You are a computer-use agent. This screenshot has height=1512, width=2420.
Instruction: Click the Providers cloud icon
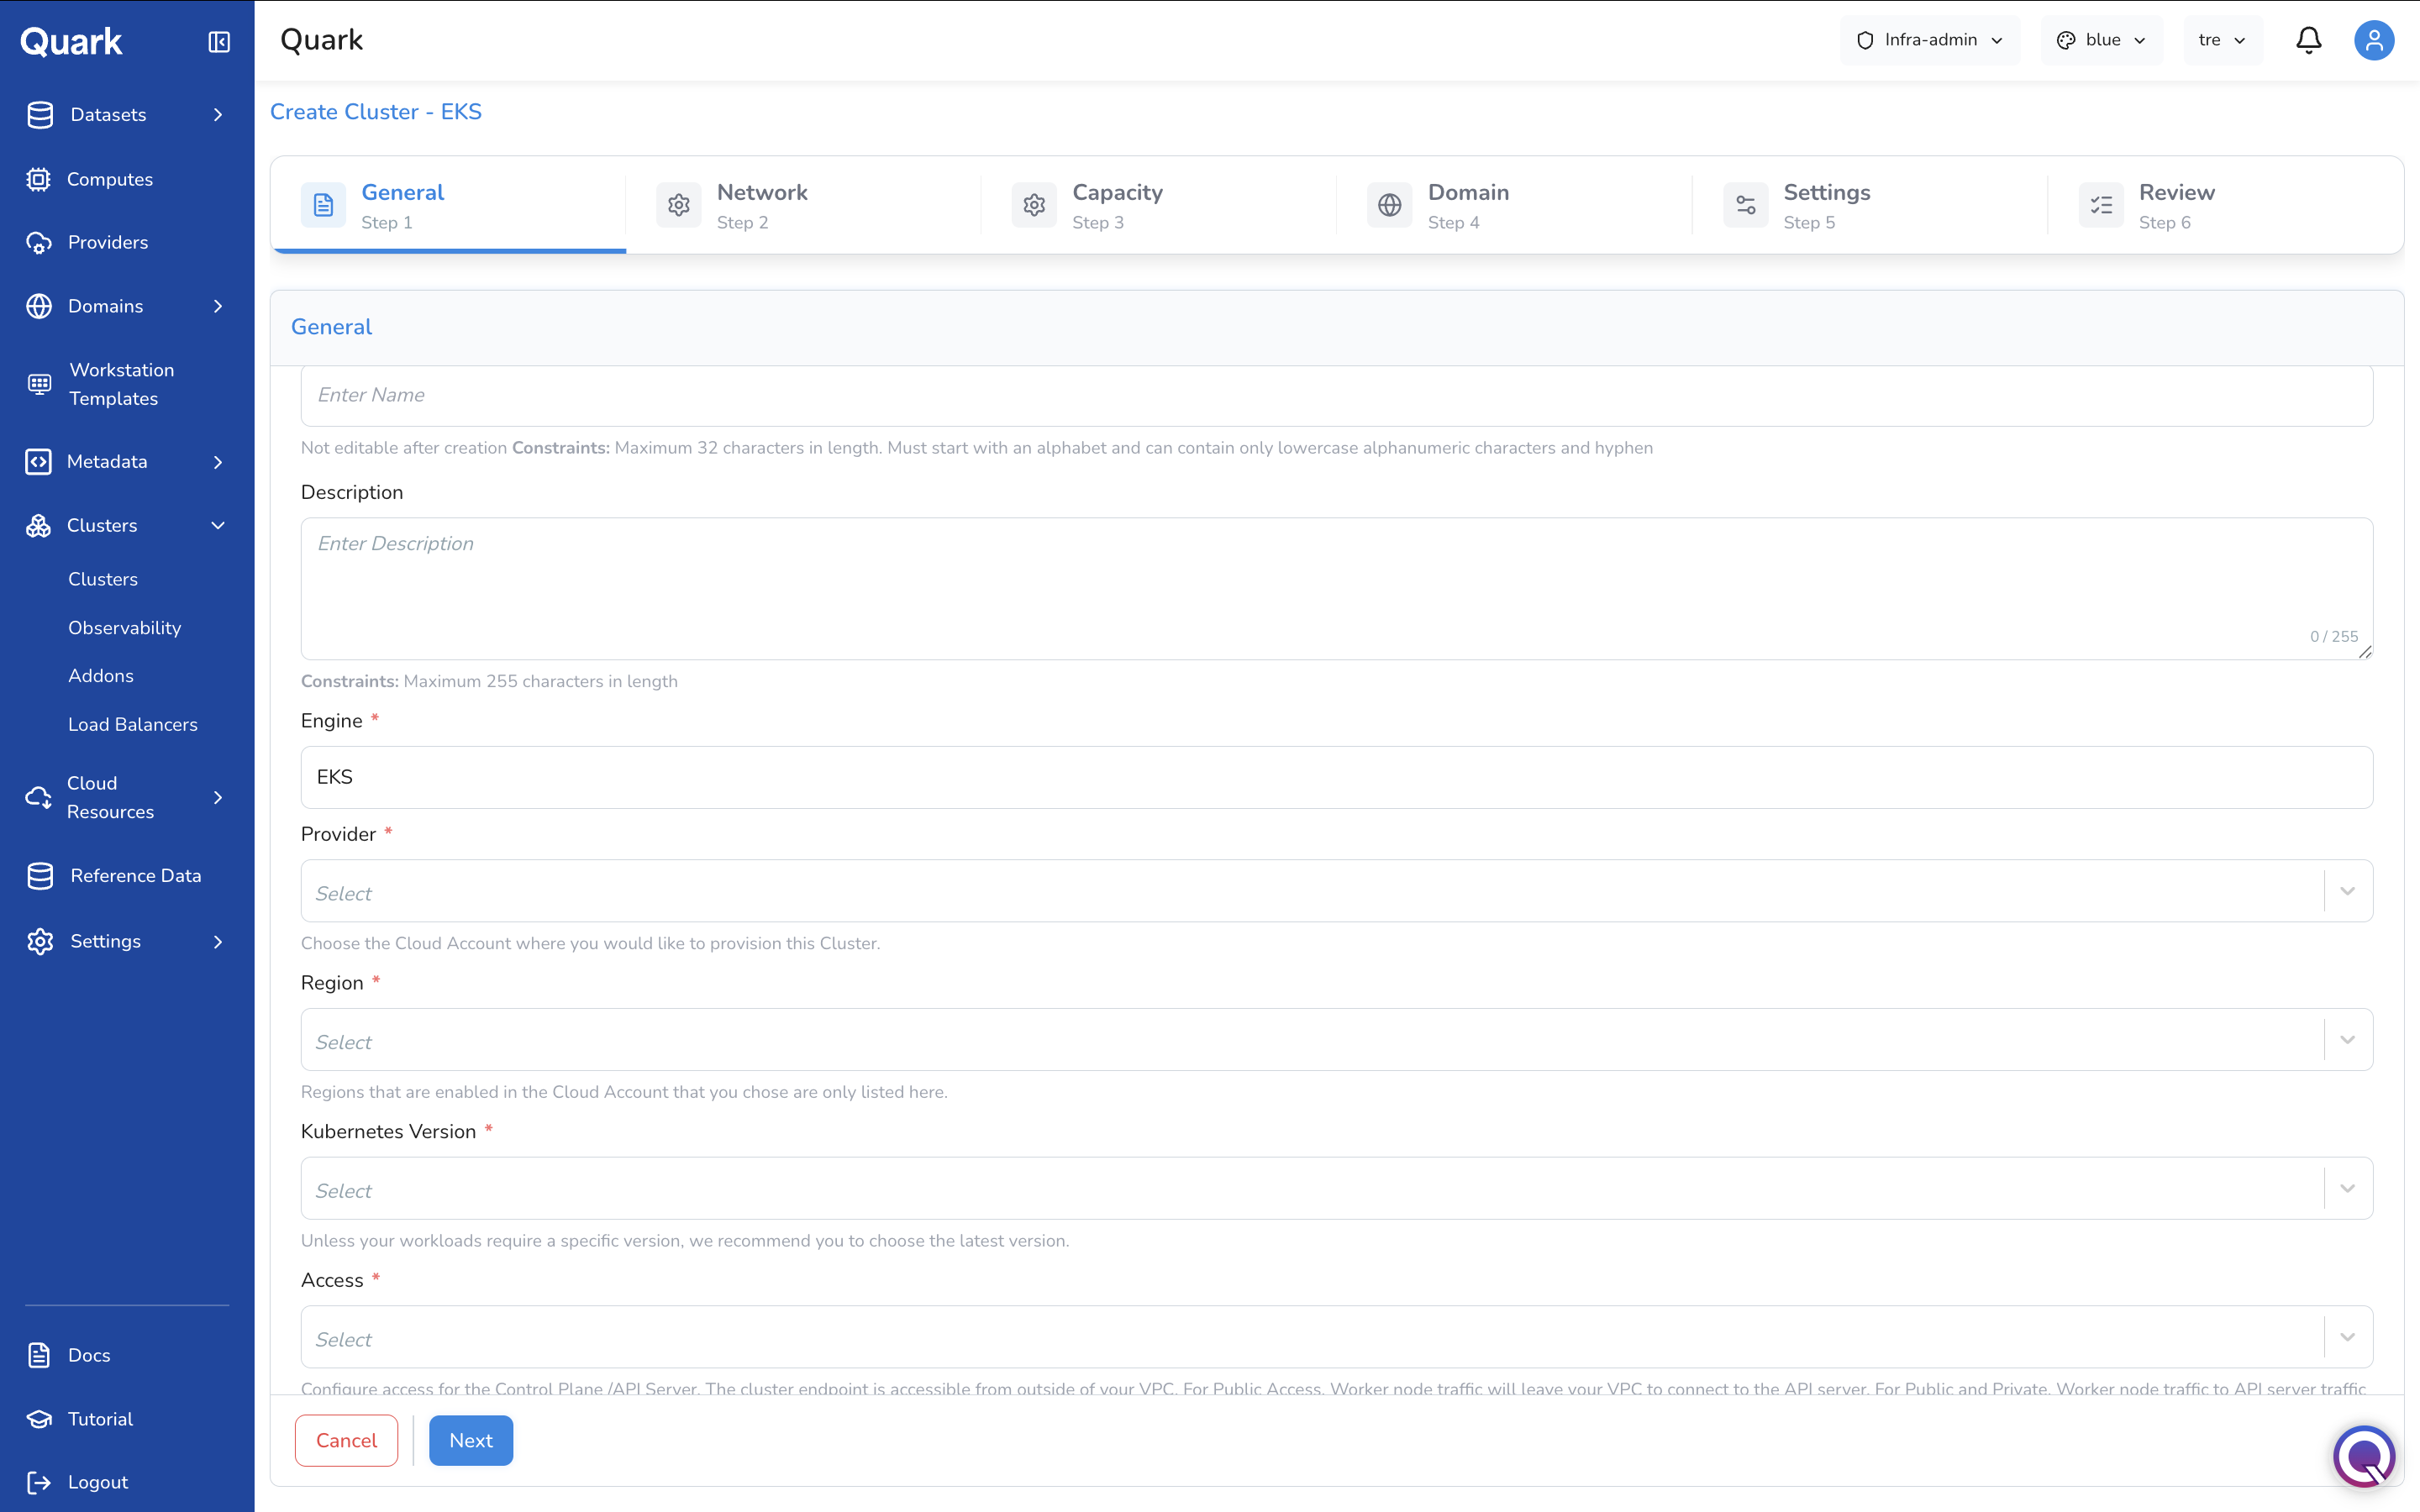coord(39,243)
